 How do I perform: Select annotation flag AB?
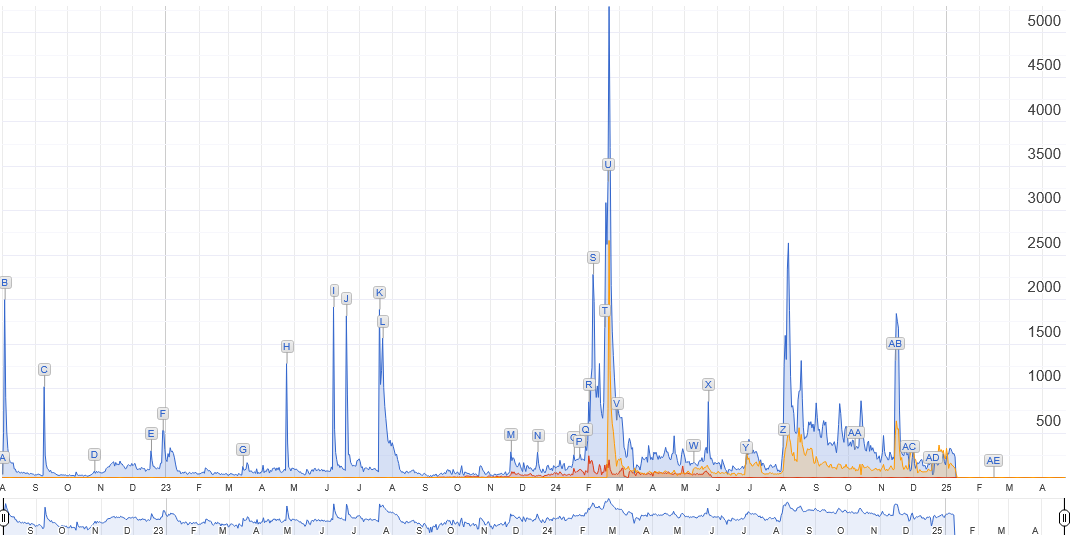pos(895,344)
